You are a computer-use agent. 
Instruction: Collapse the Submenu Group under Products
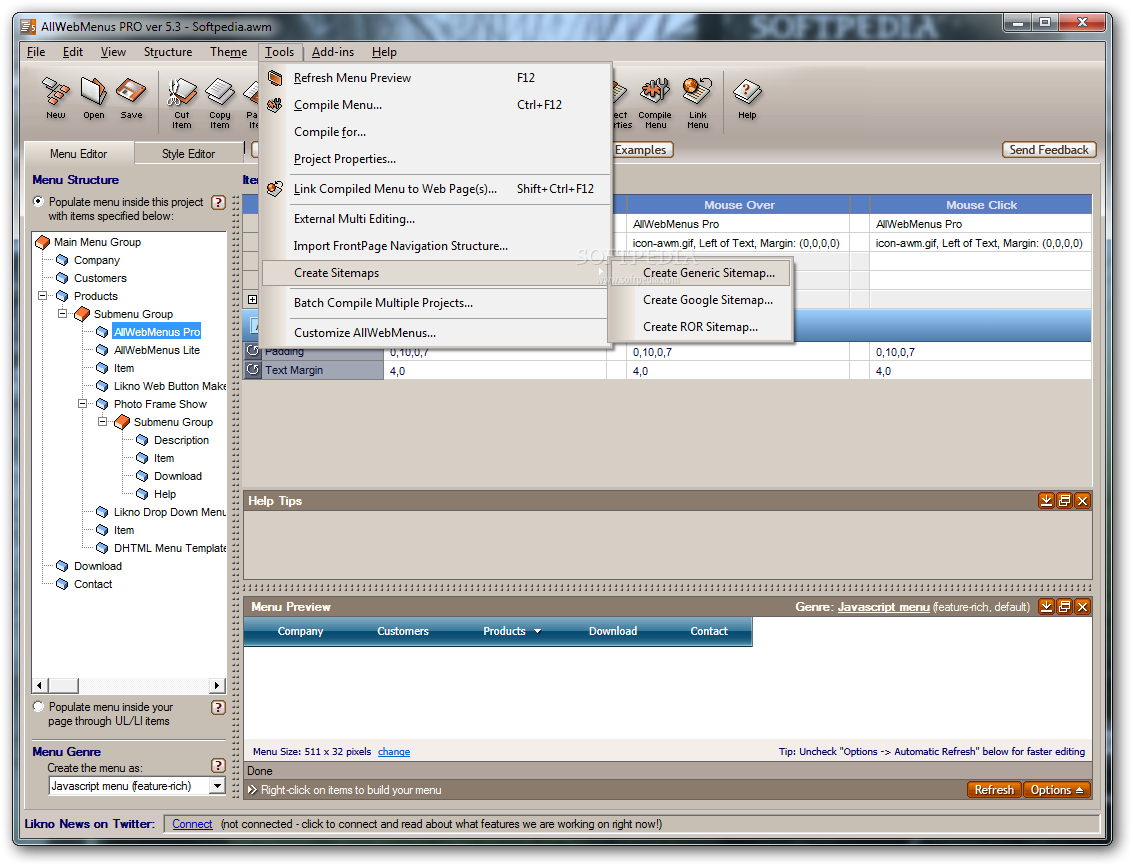pos(63,314)
